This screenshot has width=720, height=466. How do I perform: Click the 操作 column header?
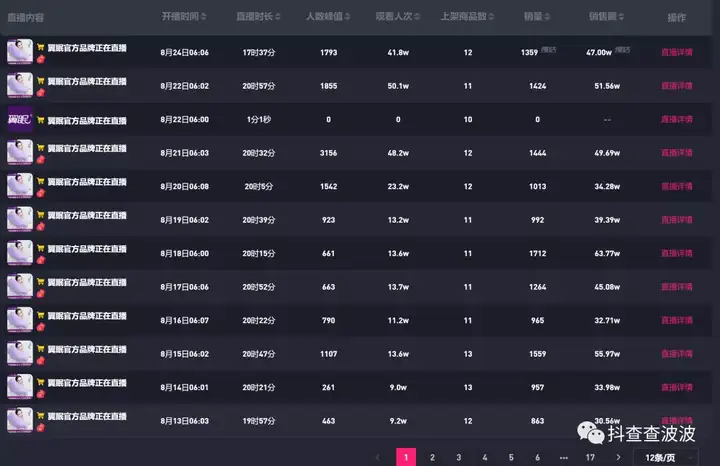click(676, 17)
